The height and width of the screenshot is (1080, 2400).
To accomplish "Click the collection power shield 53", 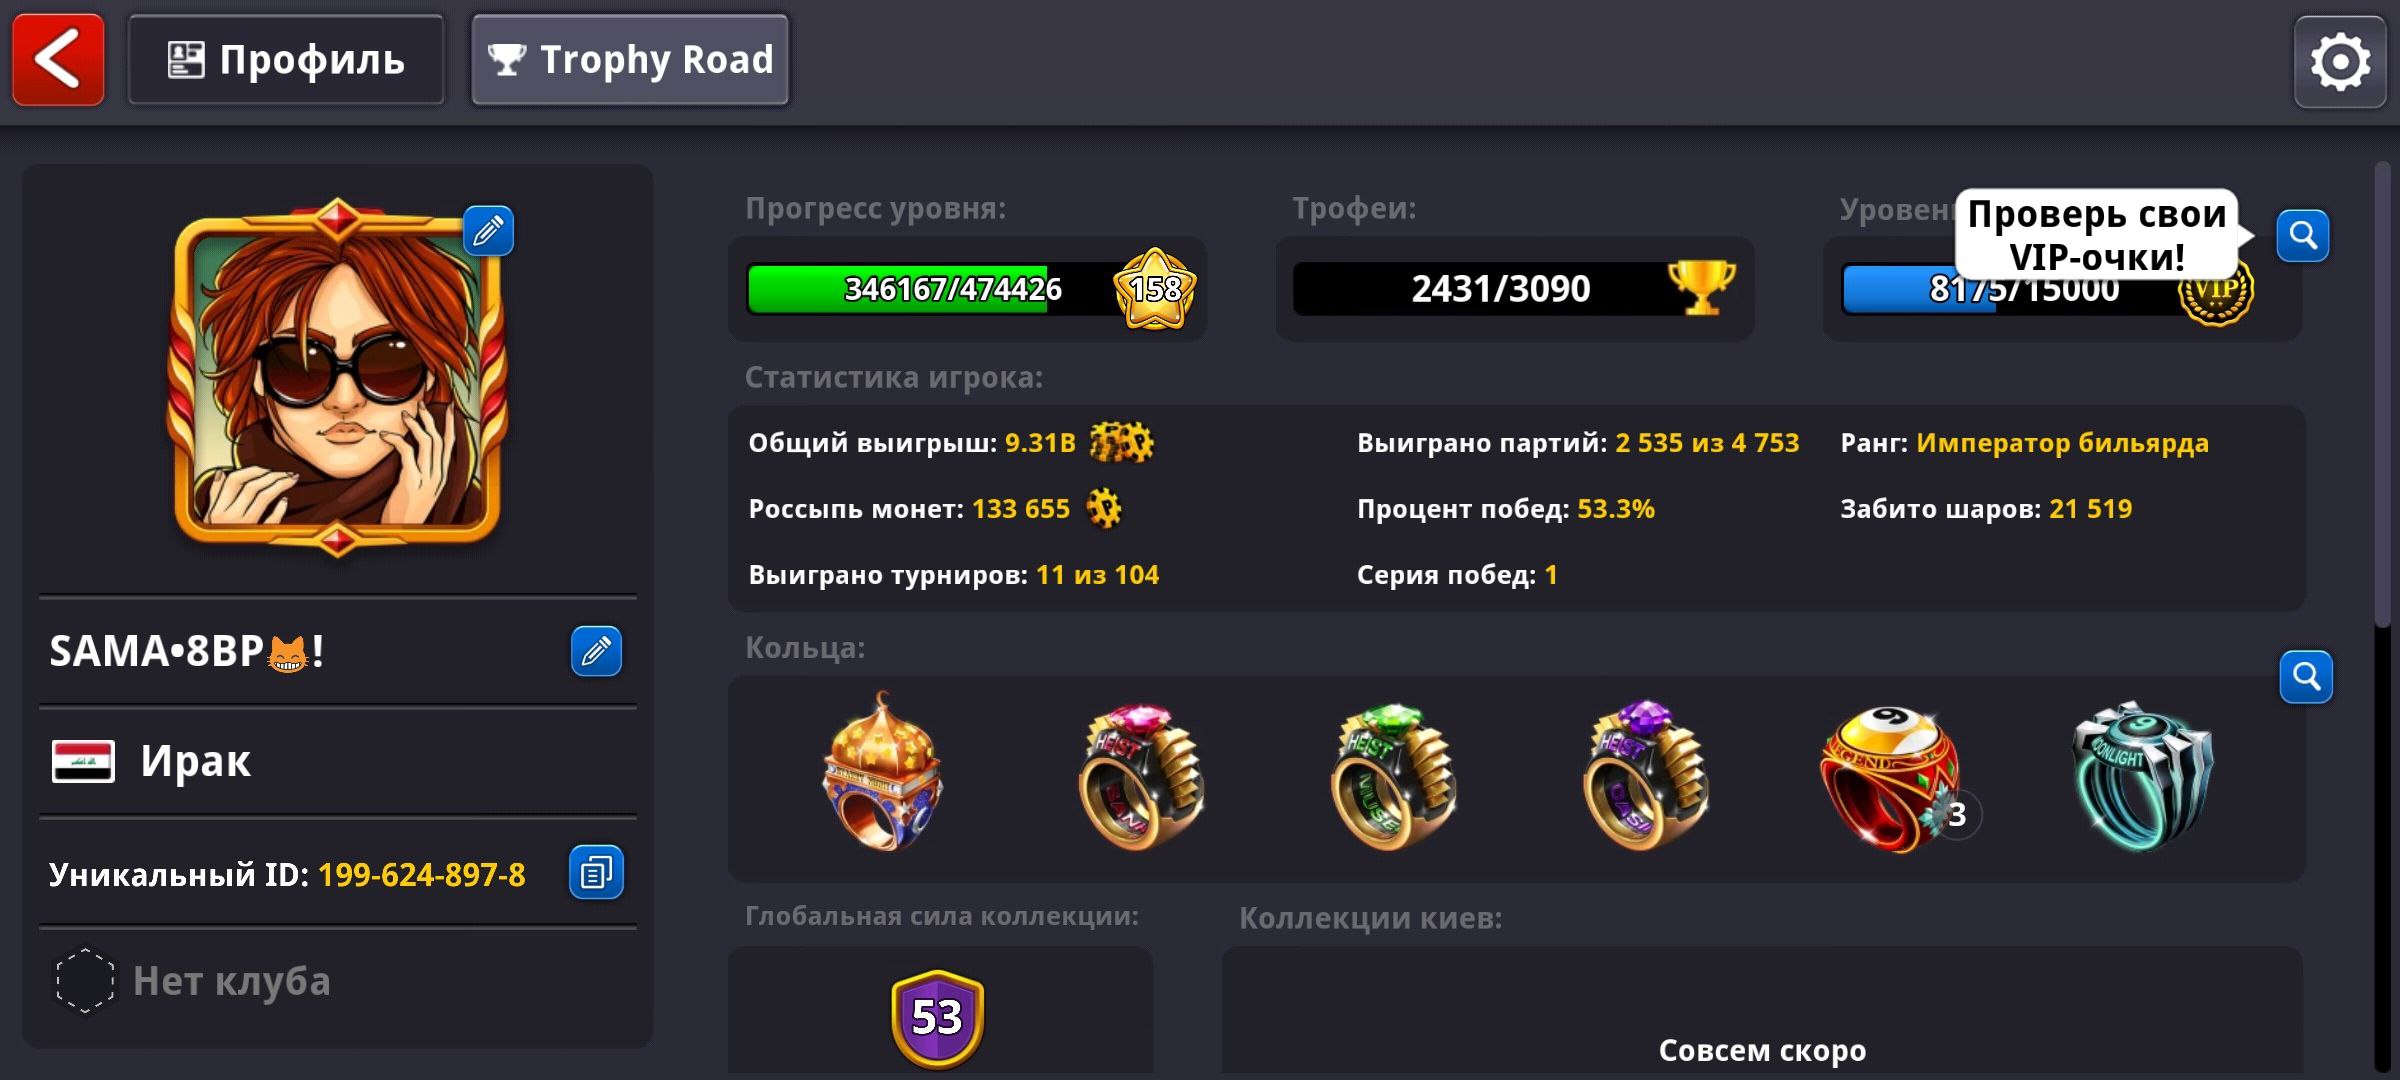I will point(937,1017).
